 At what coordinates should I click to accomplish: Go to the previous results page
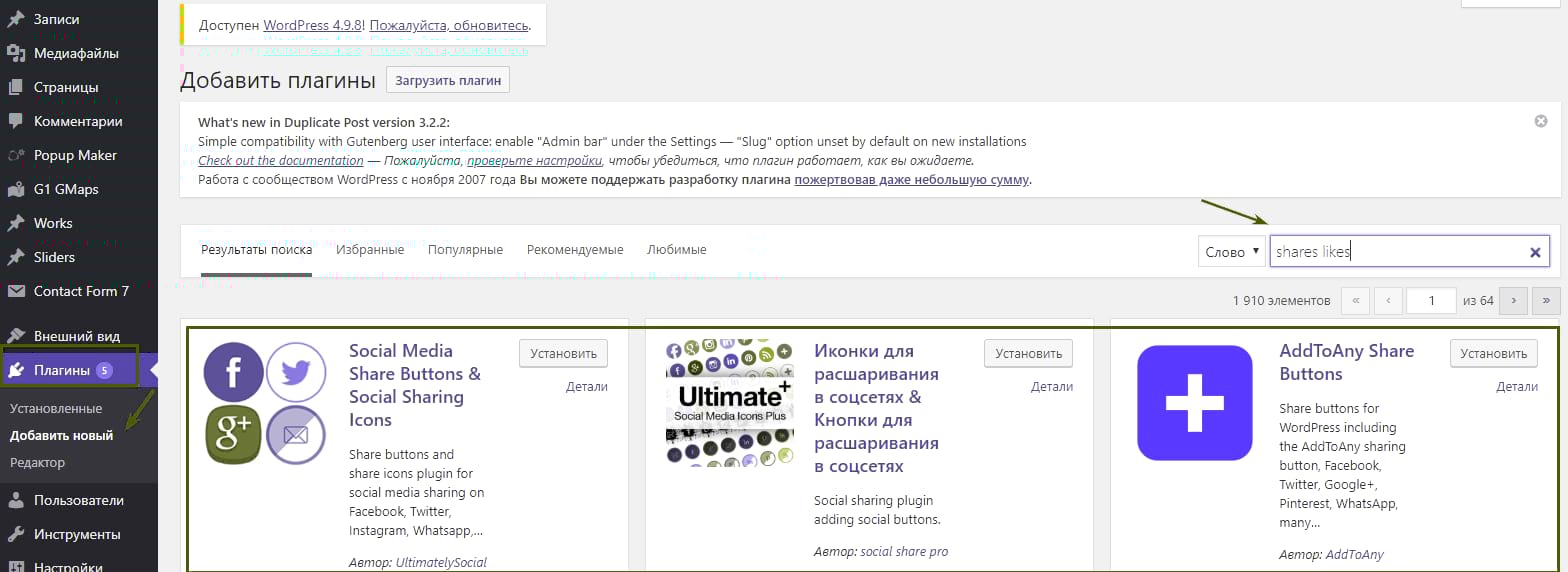[x=1388, y=300]
